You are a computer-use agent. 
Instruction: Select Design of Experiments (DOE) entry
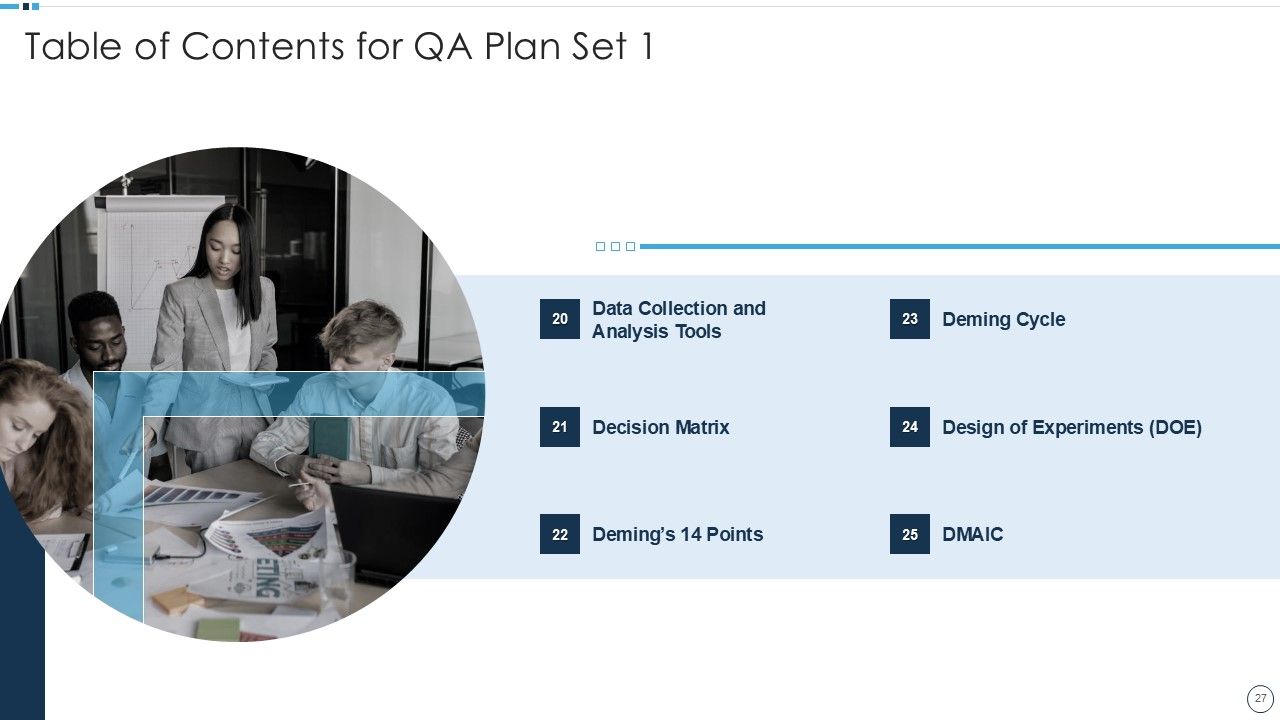click(1071, 427)
